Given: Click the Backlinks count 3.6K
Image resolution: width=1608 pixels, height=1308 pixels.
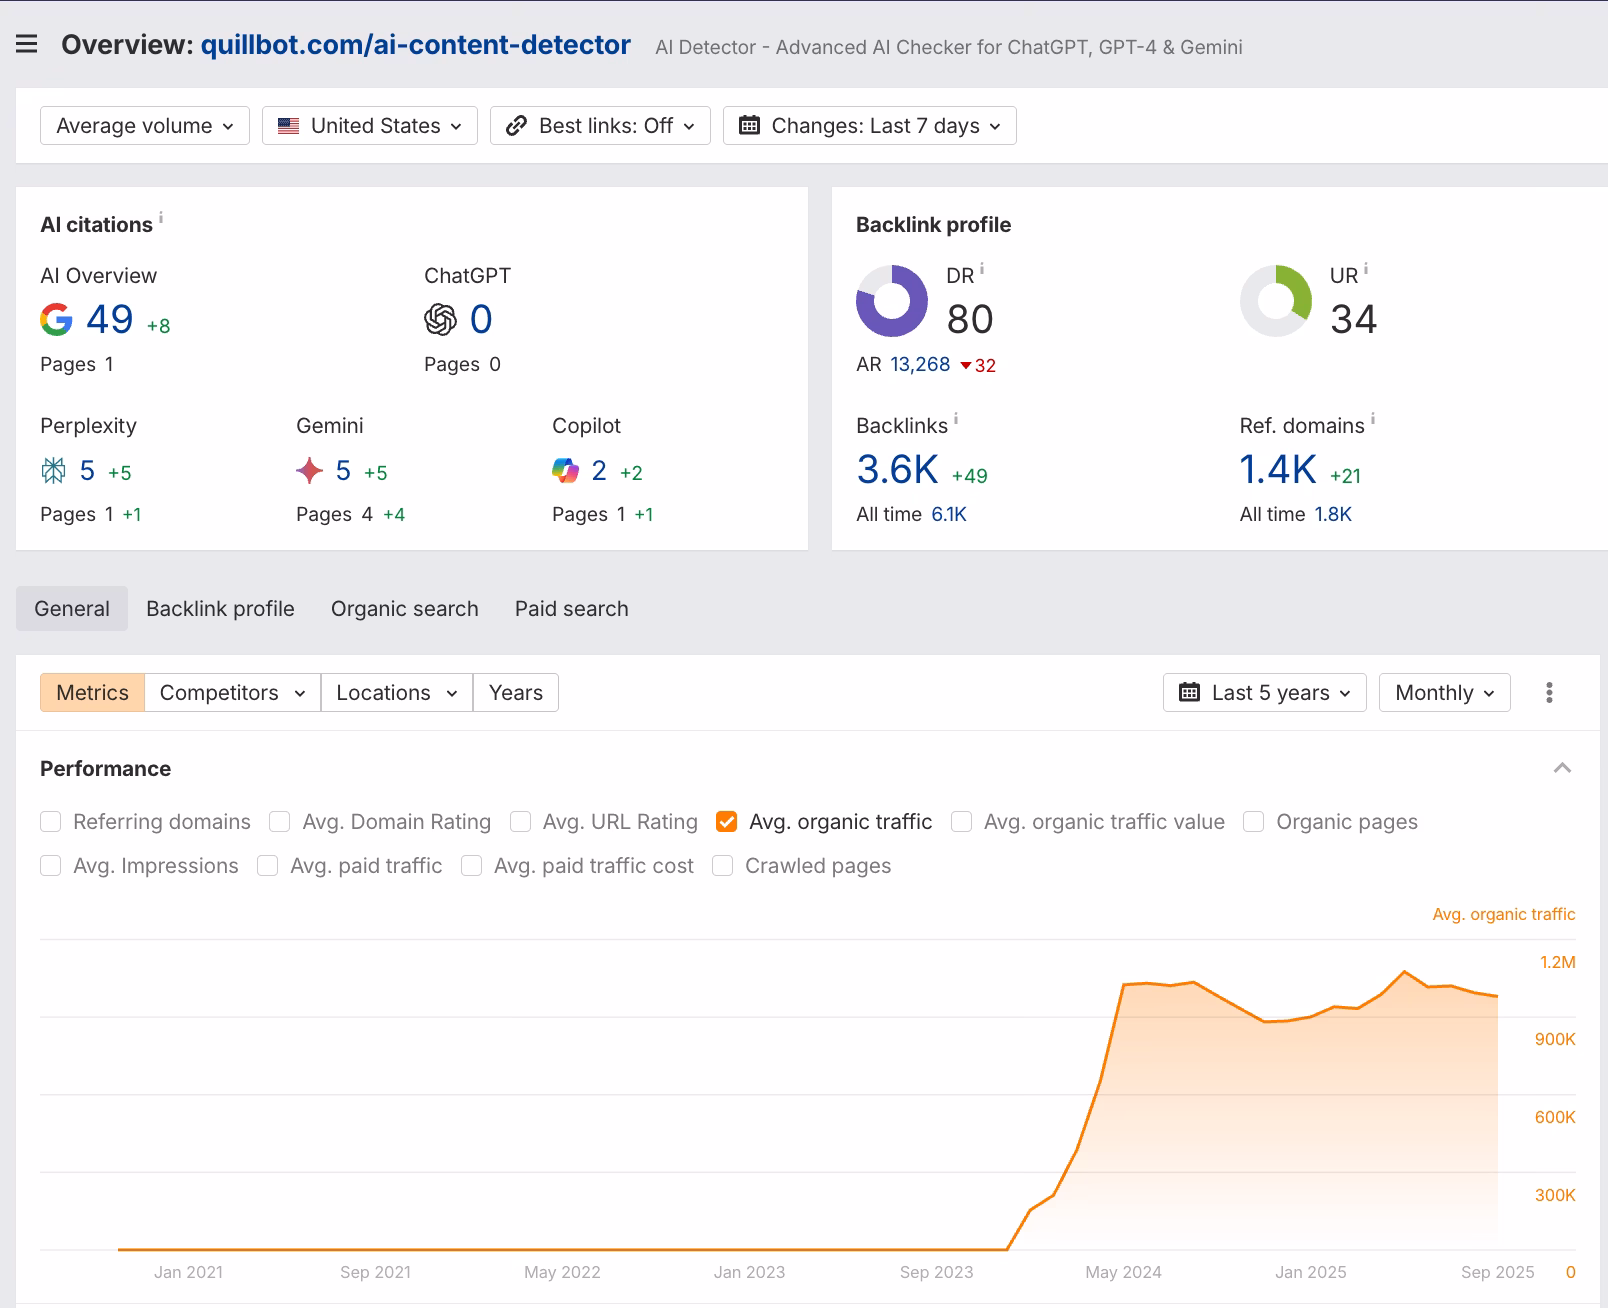Looking at the screenshot, I should (x=898, y=469).
